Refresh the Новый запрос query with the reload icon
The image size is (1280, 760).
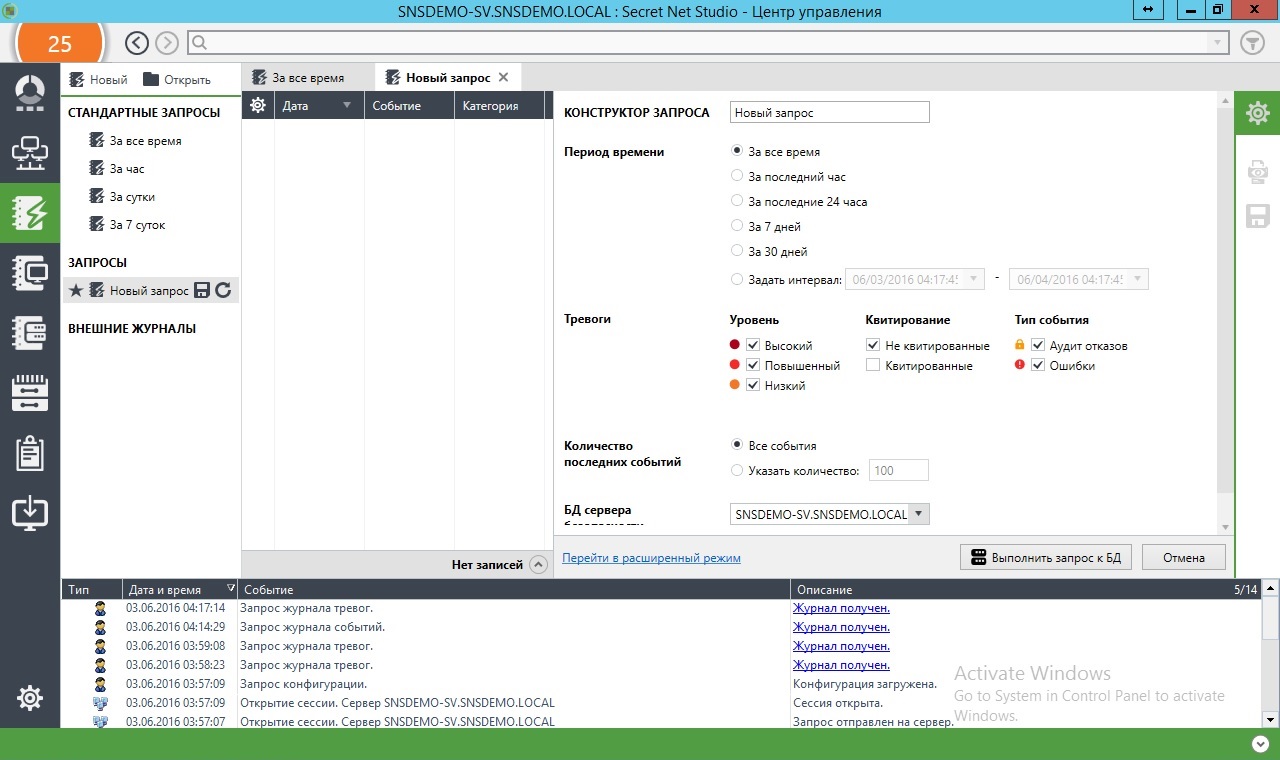click(x=223, y=290)
